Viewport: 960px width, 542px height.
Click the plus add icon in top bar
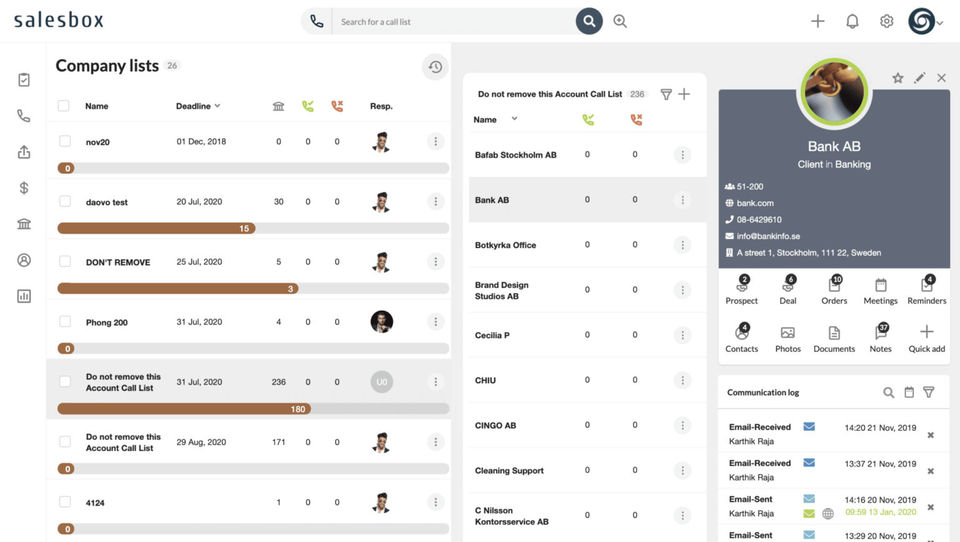pos(818,21)
